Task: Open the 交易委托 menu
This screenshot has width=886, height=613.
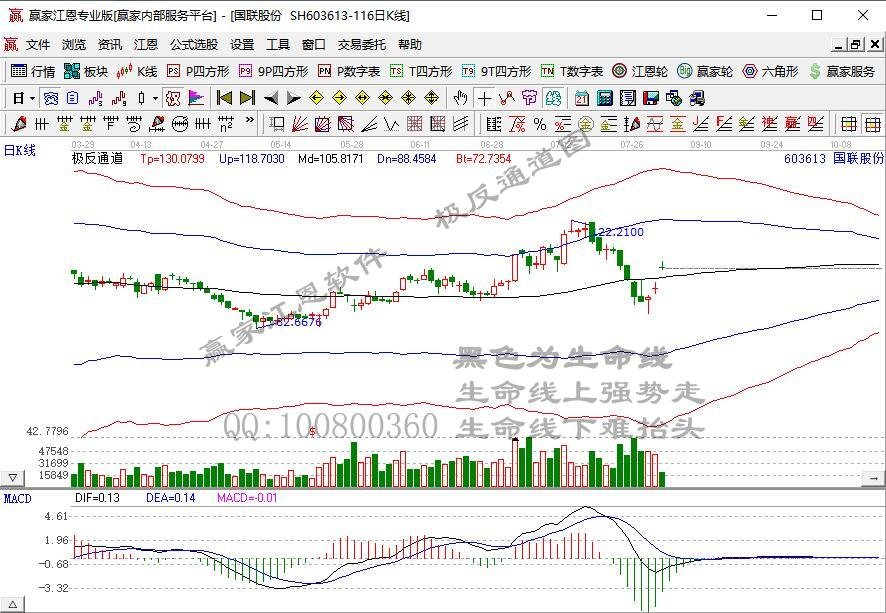Action: [x=362, y=45]
